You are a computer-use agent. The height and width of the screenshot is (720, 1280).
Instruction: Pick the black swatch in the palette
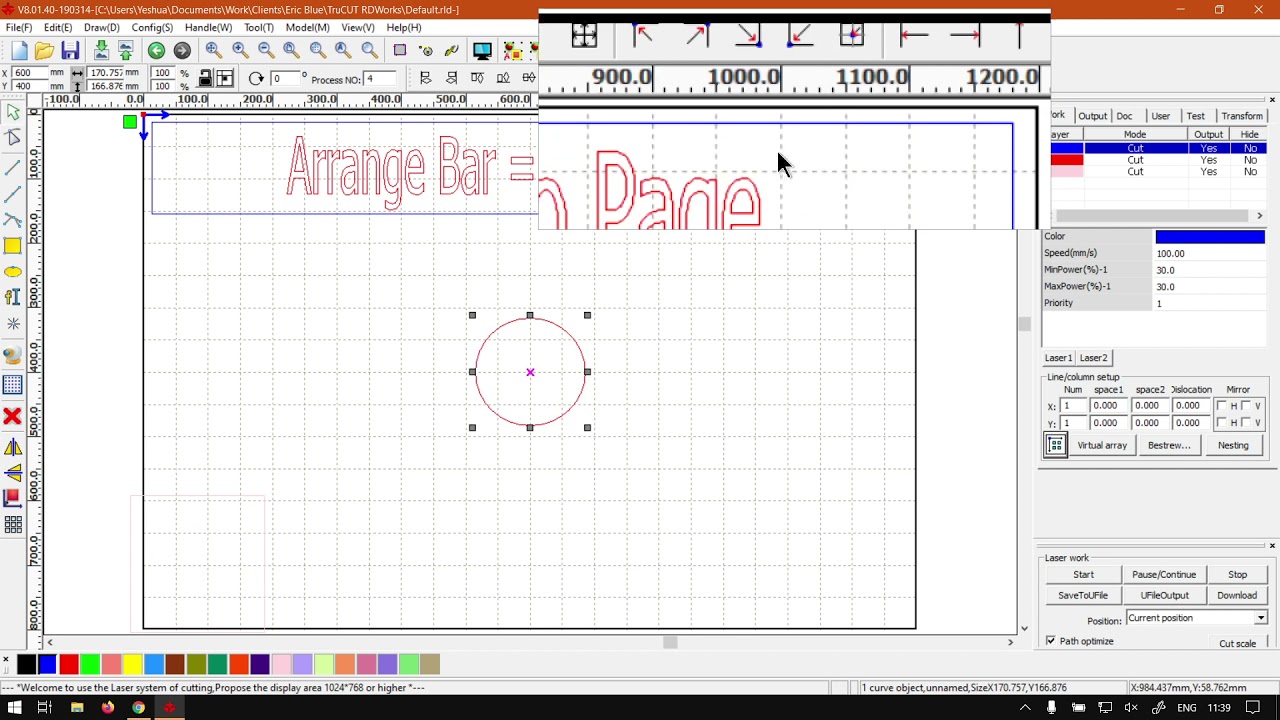click(x=27, y=664)
